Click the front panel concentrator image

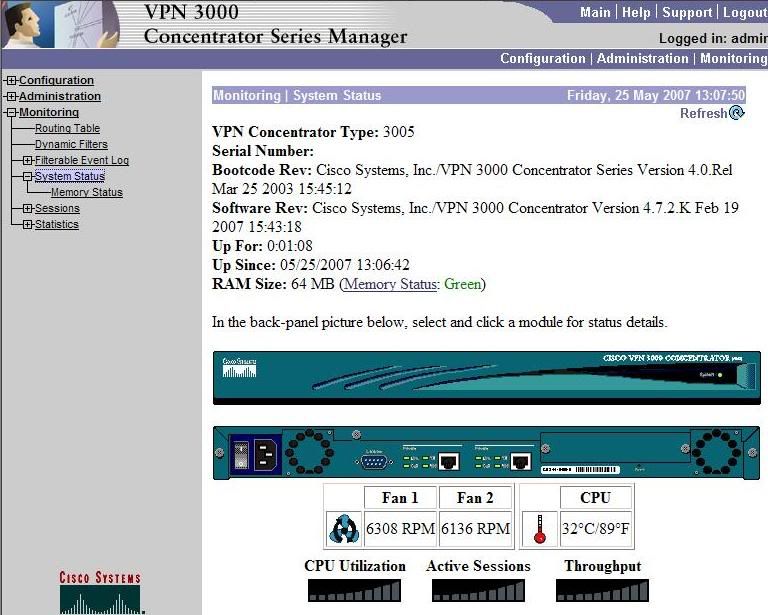(x=487, y=378)
